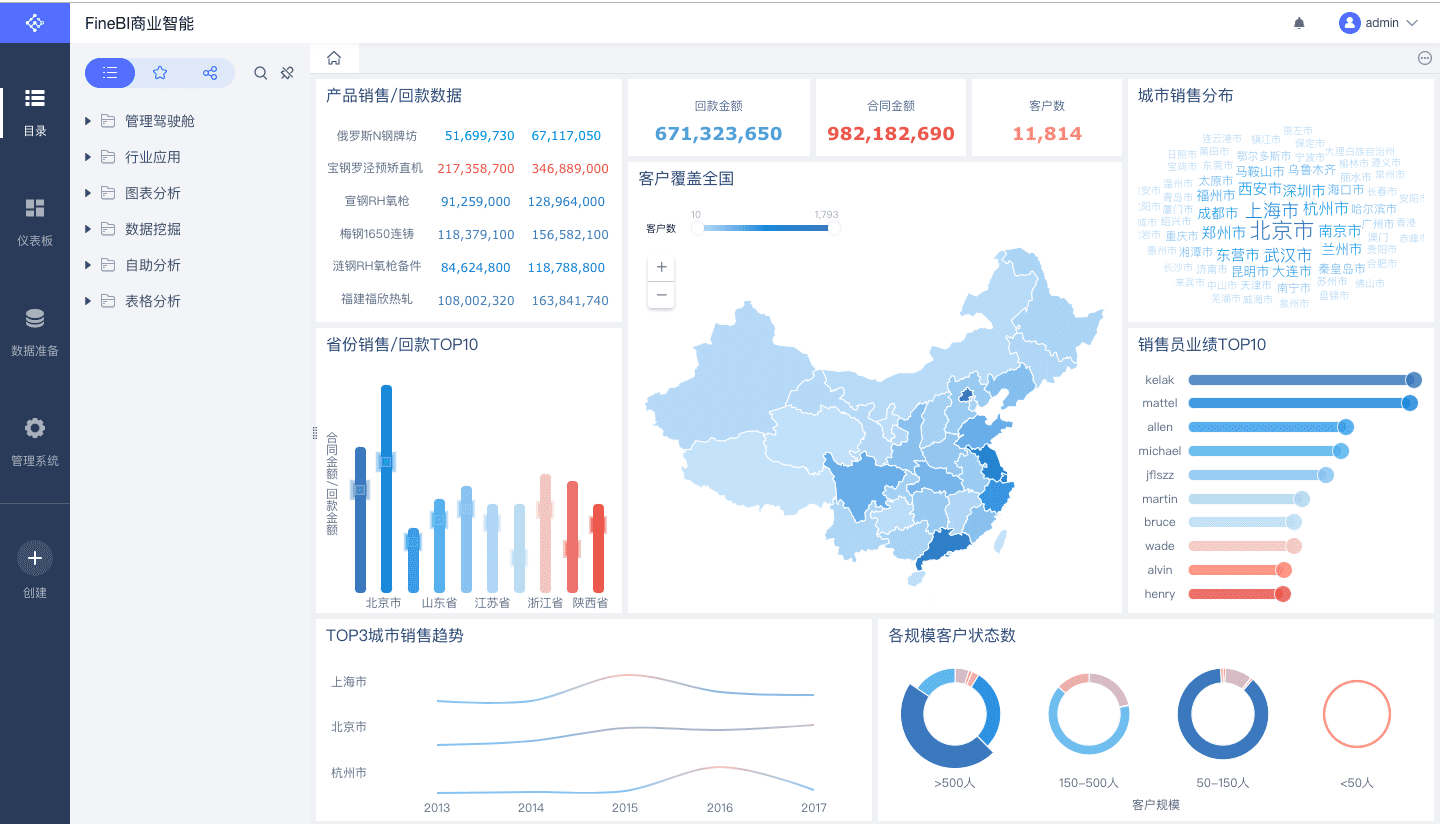Click the value 346,889,000
Image resolution: width=1440 pixels, height=824 pixels.
[x=570, y=169]
